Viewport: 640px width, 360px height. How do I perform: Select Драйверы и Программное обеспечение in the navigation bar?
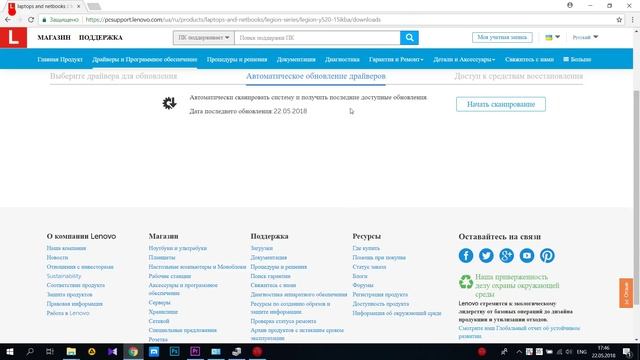[x=144, y=59]
